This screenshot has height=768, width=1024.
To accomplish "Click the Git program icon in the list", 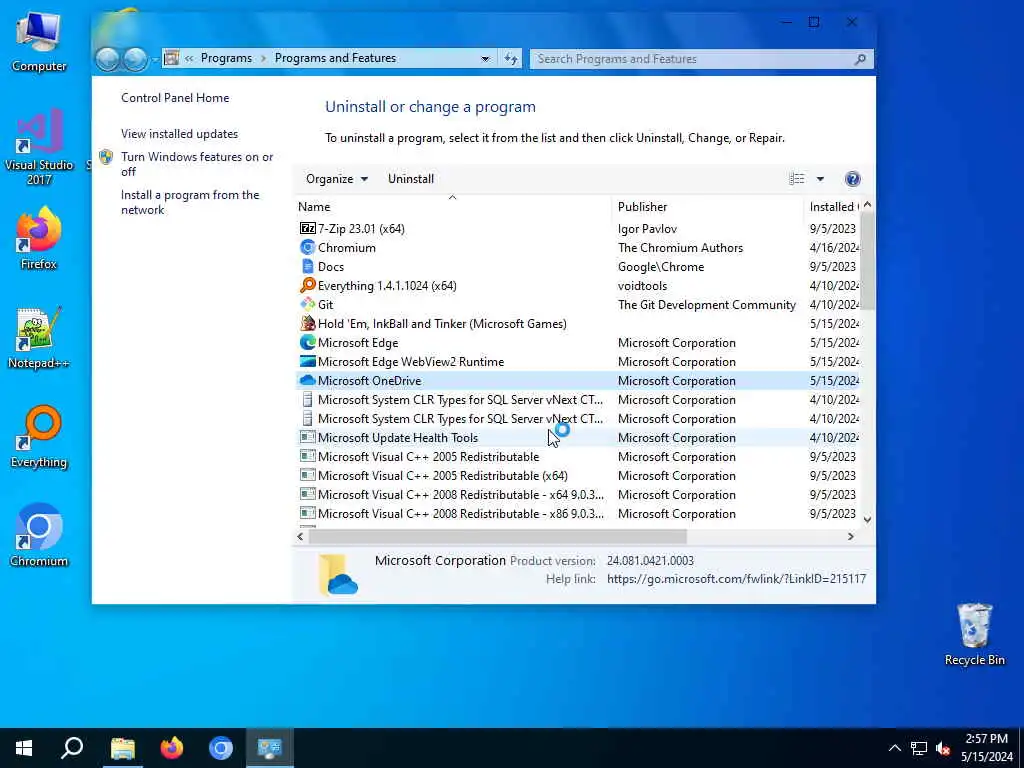I will point(307,304).
